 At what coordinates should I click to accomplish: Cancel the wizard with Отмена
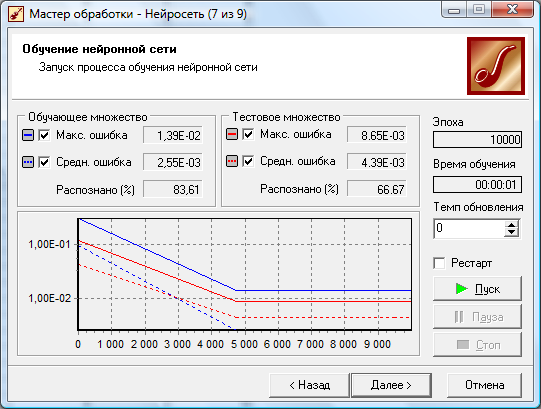point(484,385)
